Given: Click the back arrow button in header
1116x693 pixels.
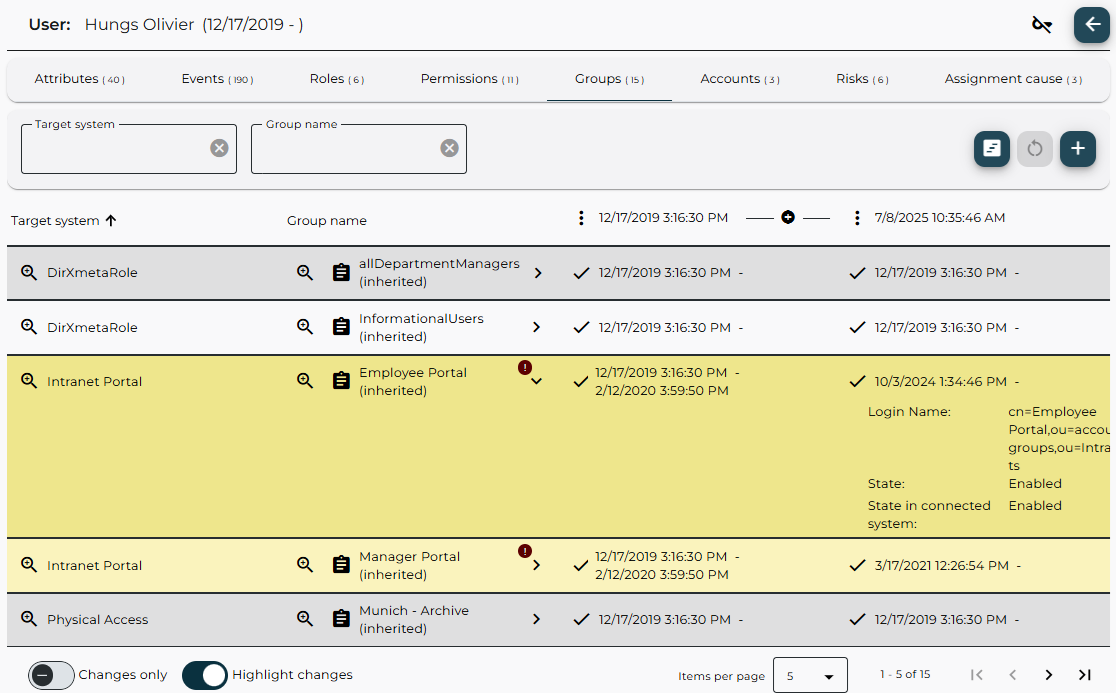Looking at the screenshot, I should pyautogui.click(x=1091, y=25).
